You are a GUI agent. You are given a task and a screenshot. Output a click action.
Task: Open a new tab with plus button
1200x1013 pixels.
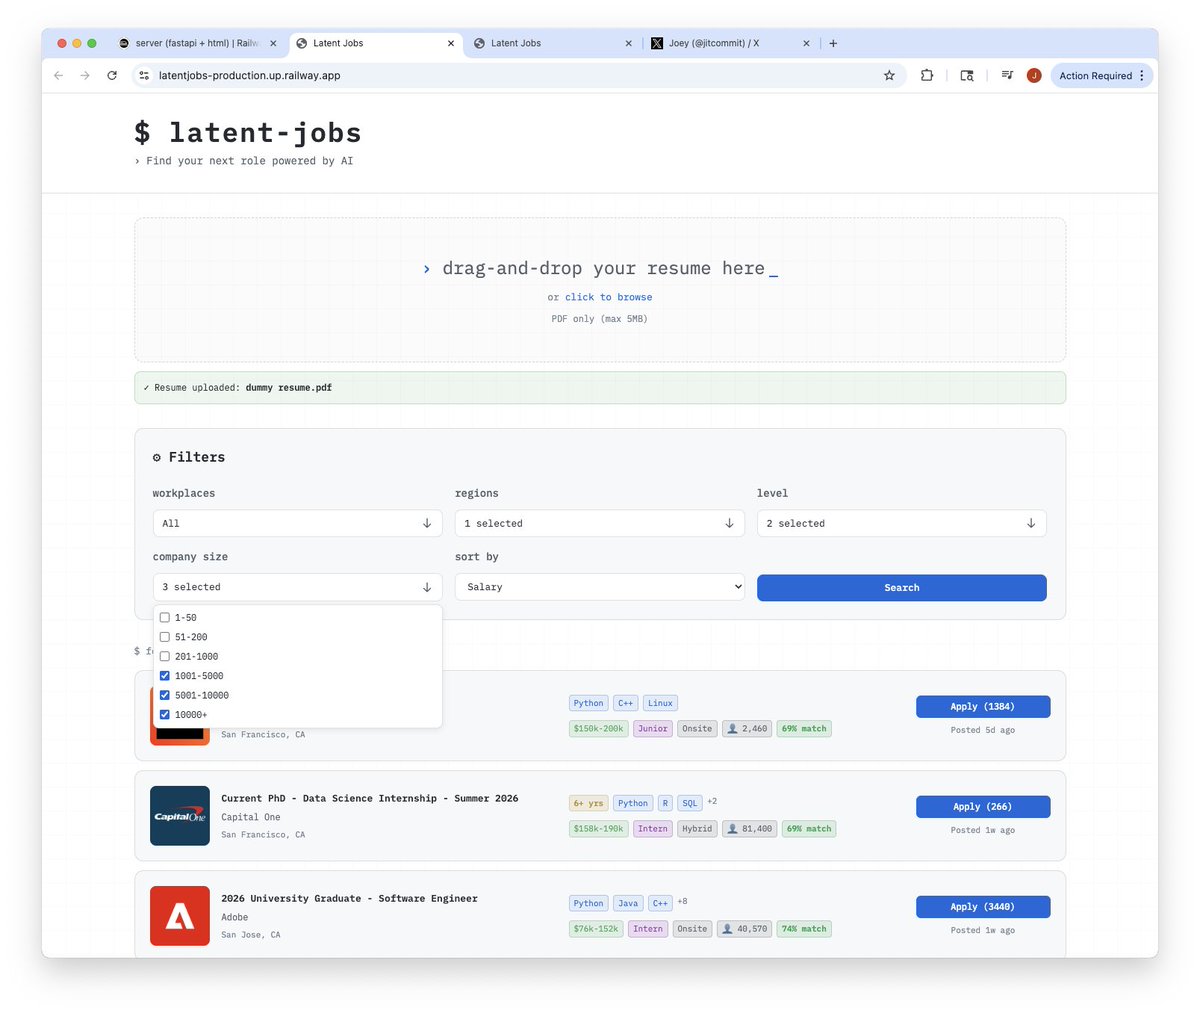(833, 43)
